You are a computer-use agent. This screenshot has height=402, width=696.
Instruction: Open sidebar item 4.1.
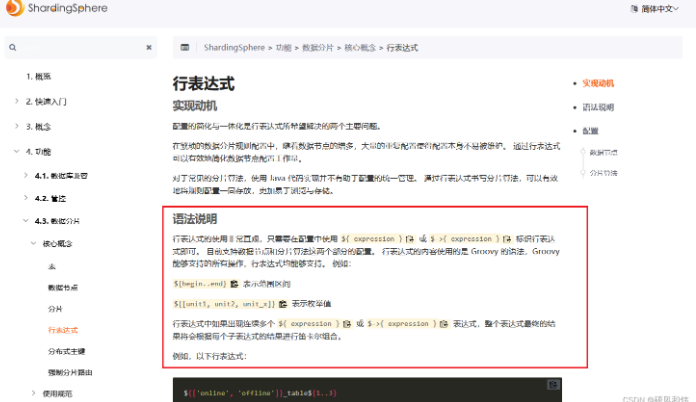point(61,176)
